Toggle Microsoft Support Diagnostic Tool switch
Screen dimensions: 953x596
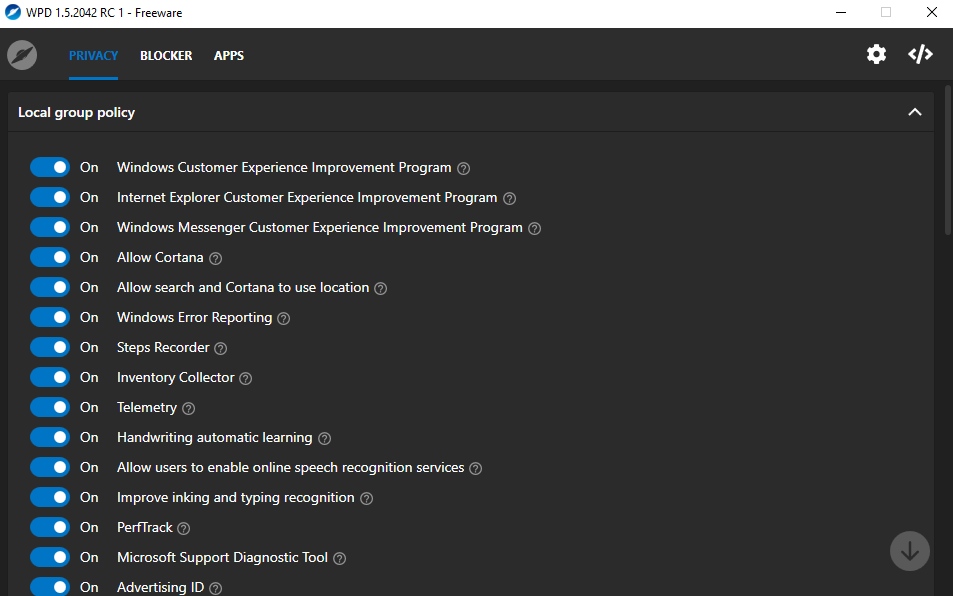(x=50, y=557)
